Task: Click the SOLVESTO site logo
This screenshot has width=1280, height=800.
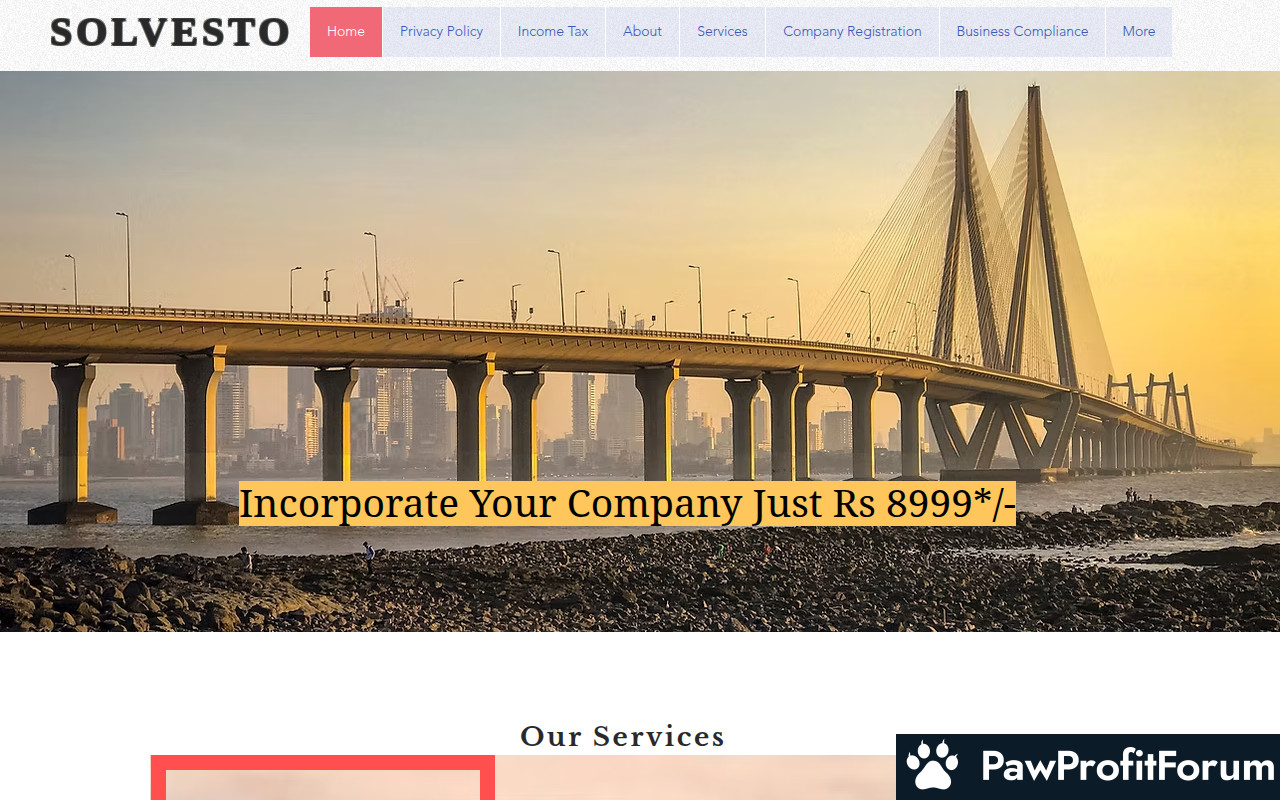Action: [x=169, y=32]
